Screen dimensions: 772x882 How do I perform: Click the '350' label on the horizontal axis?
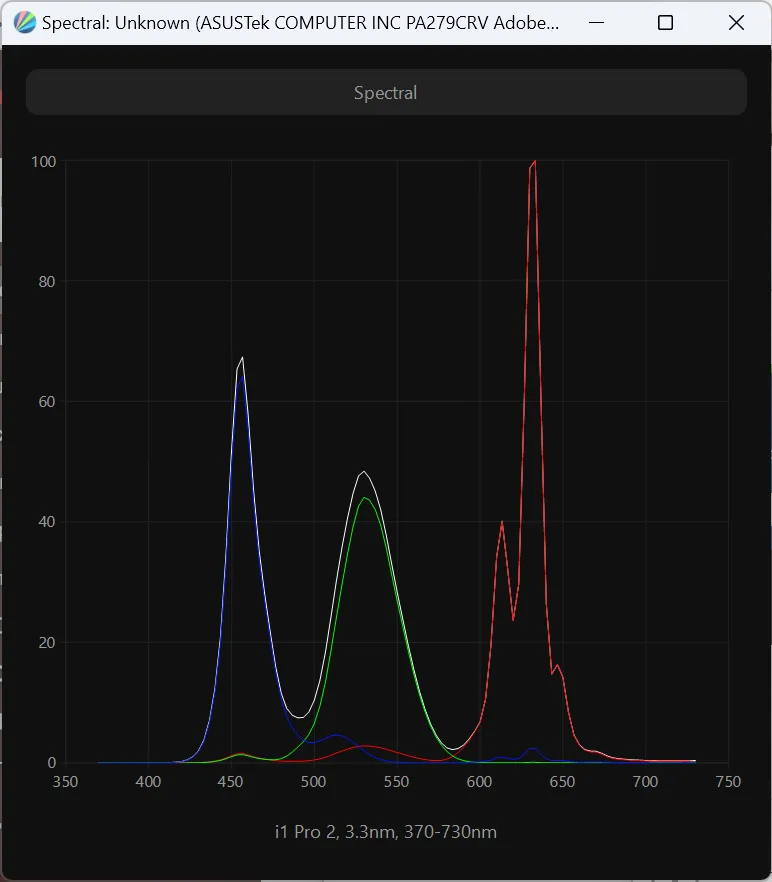pyautogui.click(x=66, y=782)
